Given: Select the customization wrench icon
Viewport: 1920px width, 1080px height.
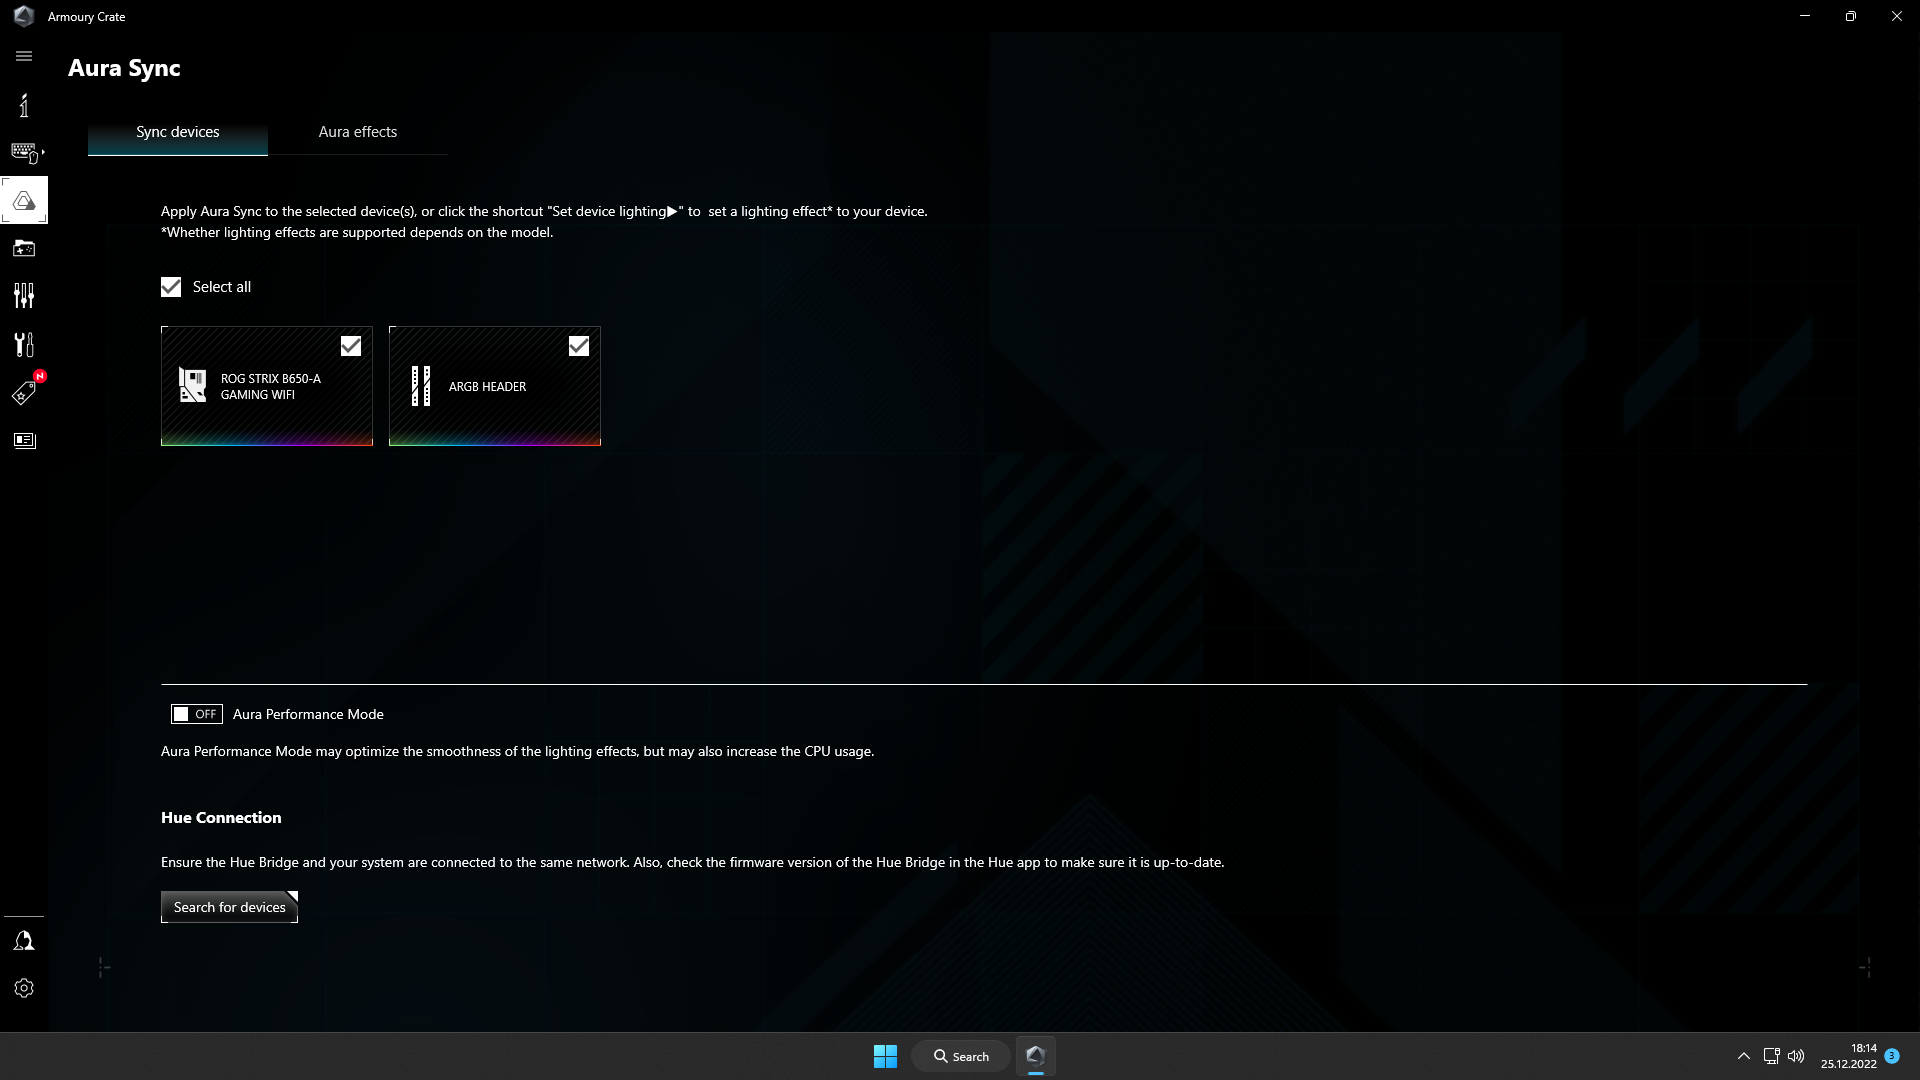Looking at the screenshot, I should [24, 344].
